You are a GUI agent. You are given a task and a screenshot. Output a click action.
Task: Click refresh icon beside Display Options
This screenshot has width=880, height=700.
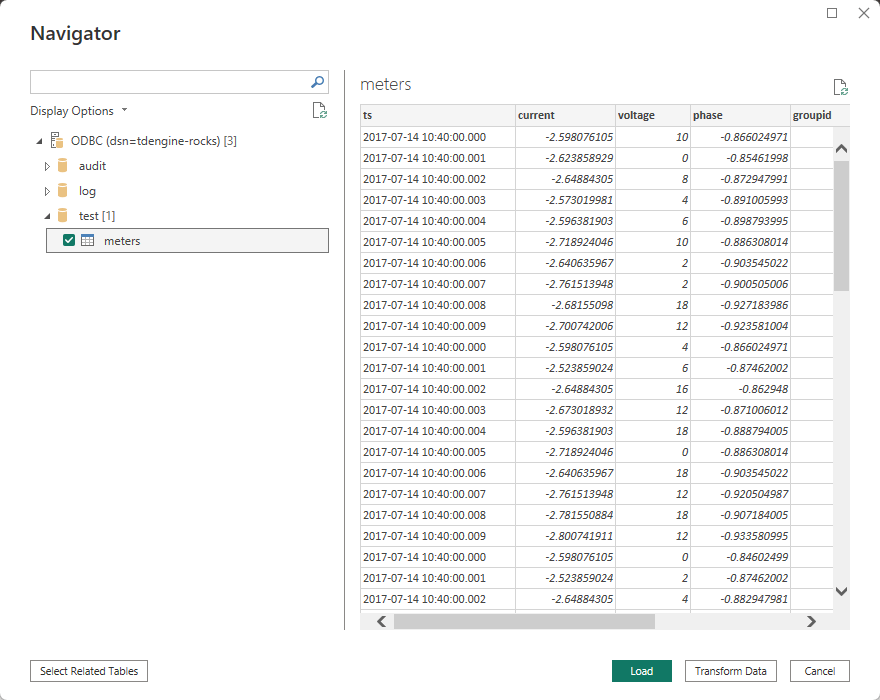pos(319,111)
